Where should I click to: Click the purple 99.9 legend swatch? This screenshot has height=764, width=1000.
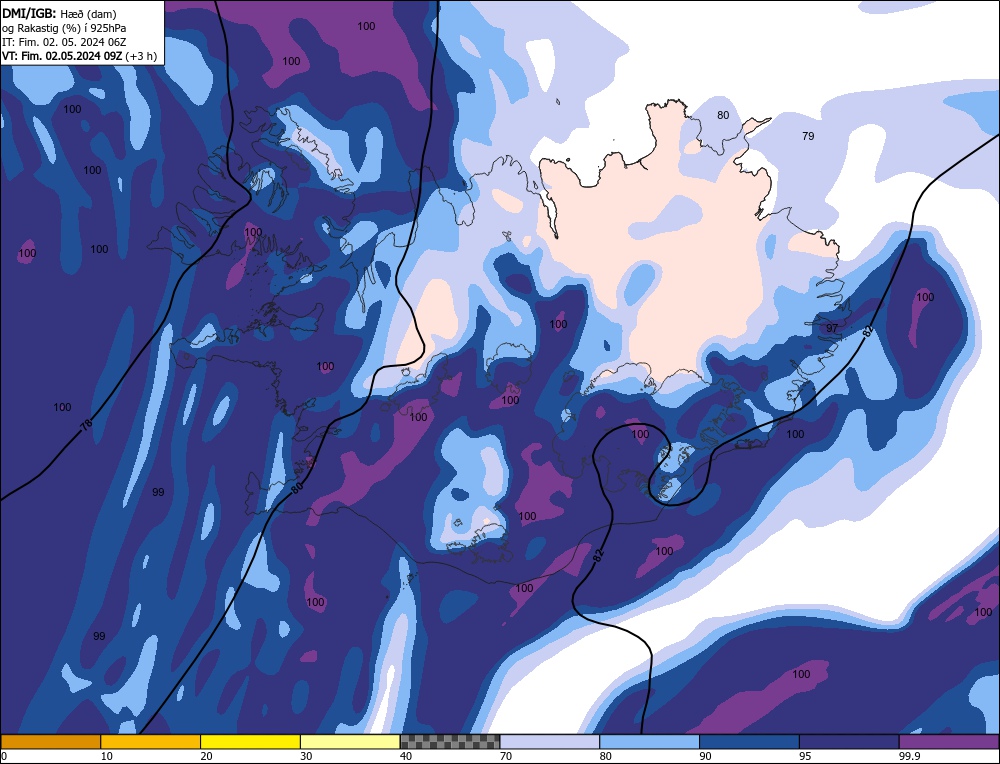[x=949, y=742]
